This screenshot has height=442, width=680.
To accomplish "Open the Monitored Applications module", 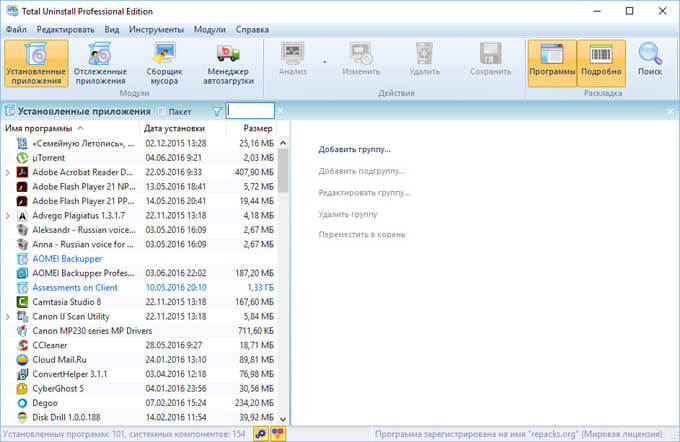I will (x=100, y=63).
